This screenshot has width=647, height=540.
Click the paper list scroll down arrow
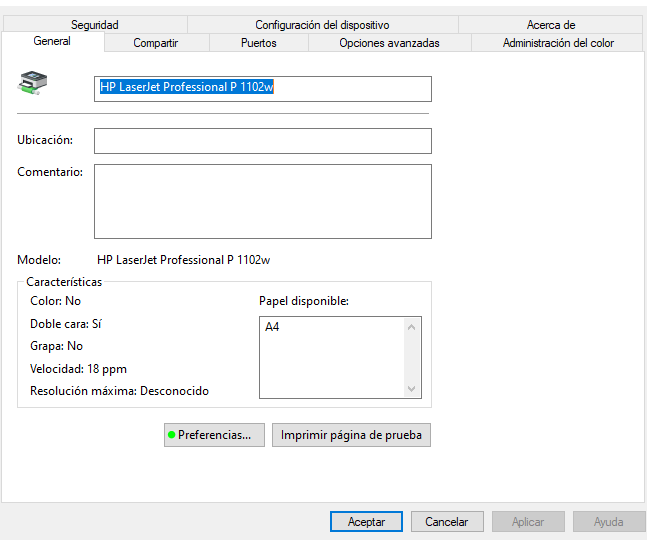[x=411, y=389]
